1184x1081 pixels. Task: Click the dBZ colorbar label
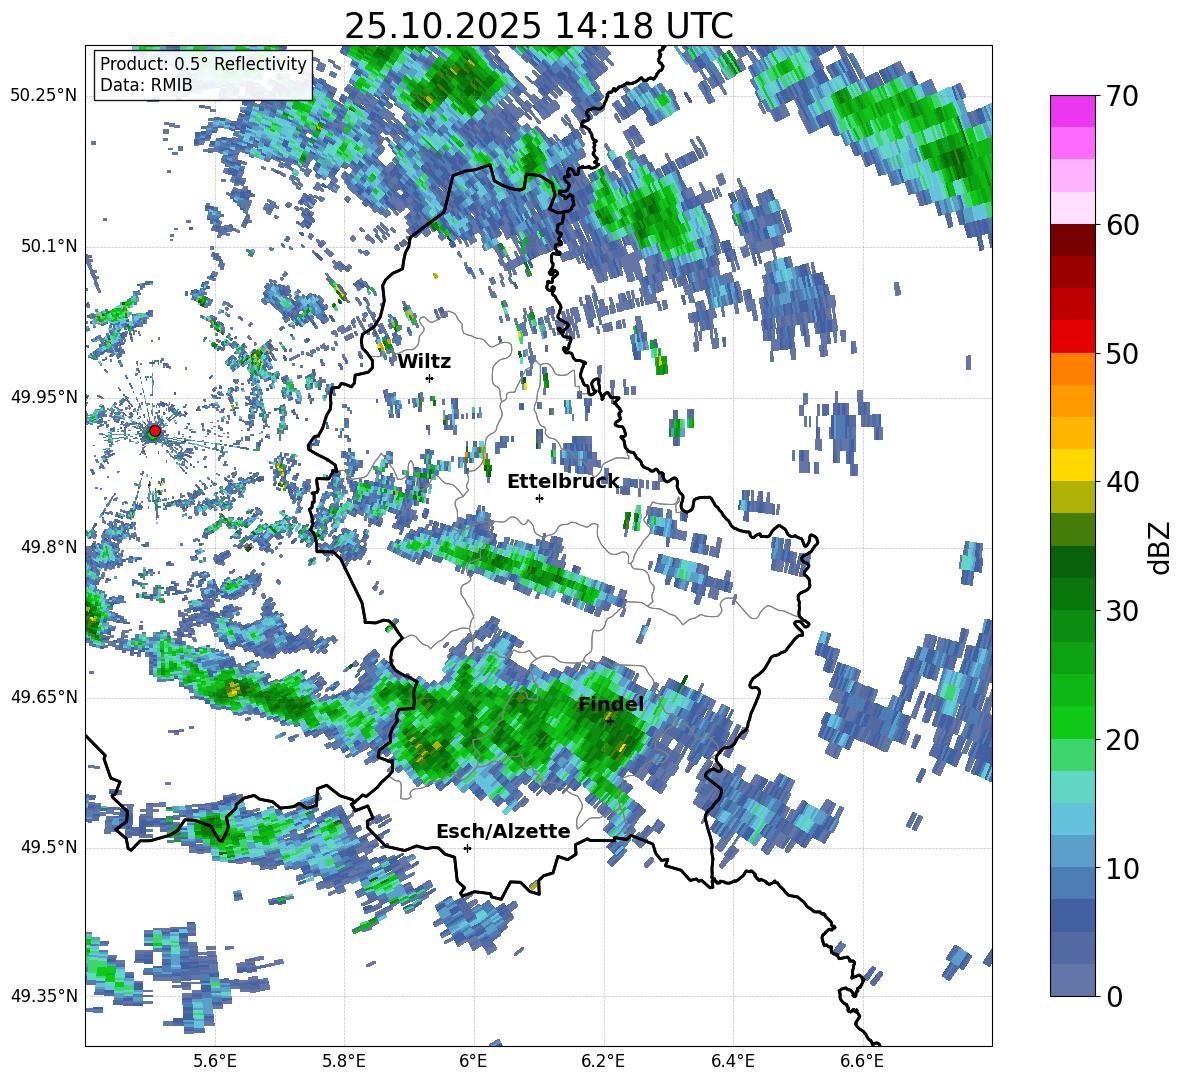[1161, 547]
